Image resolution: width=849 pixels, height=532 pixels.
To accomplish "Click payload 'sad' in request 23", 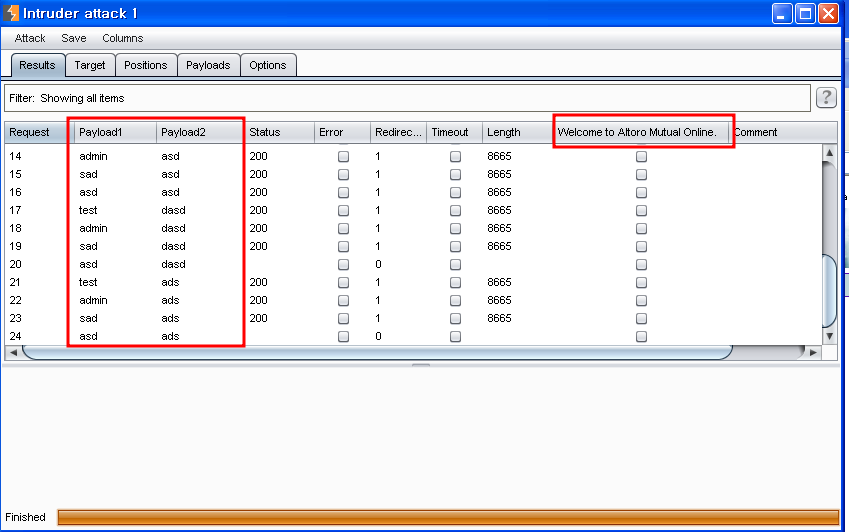I will coord(89,318).
